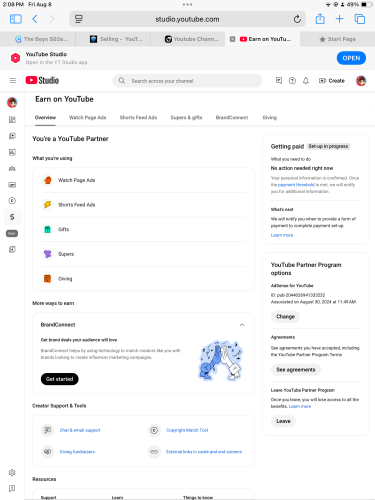Tap the battery indicator in status bar
375x500 pixels.
tap(366, 4)
